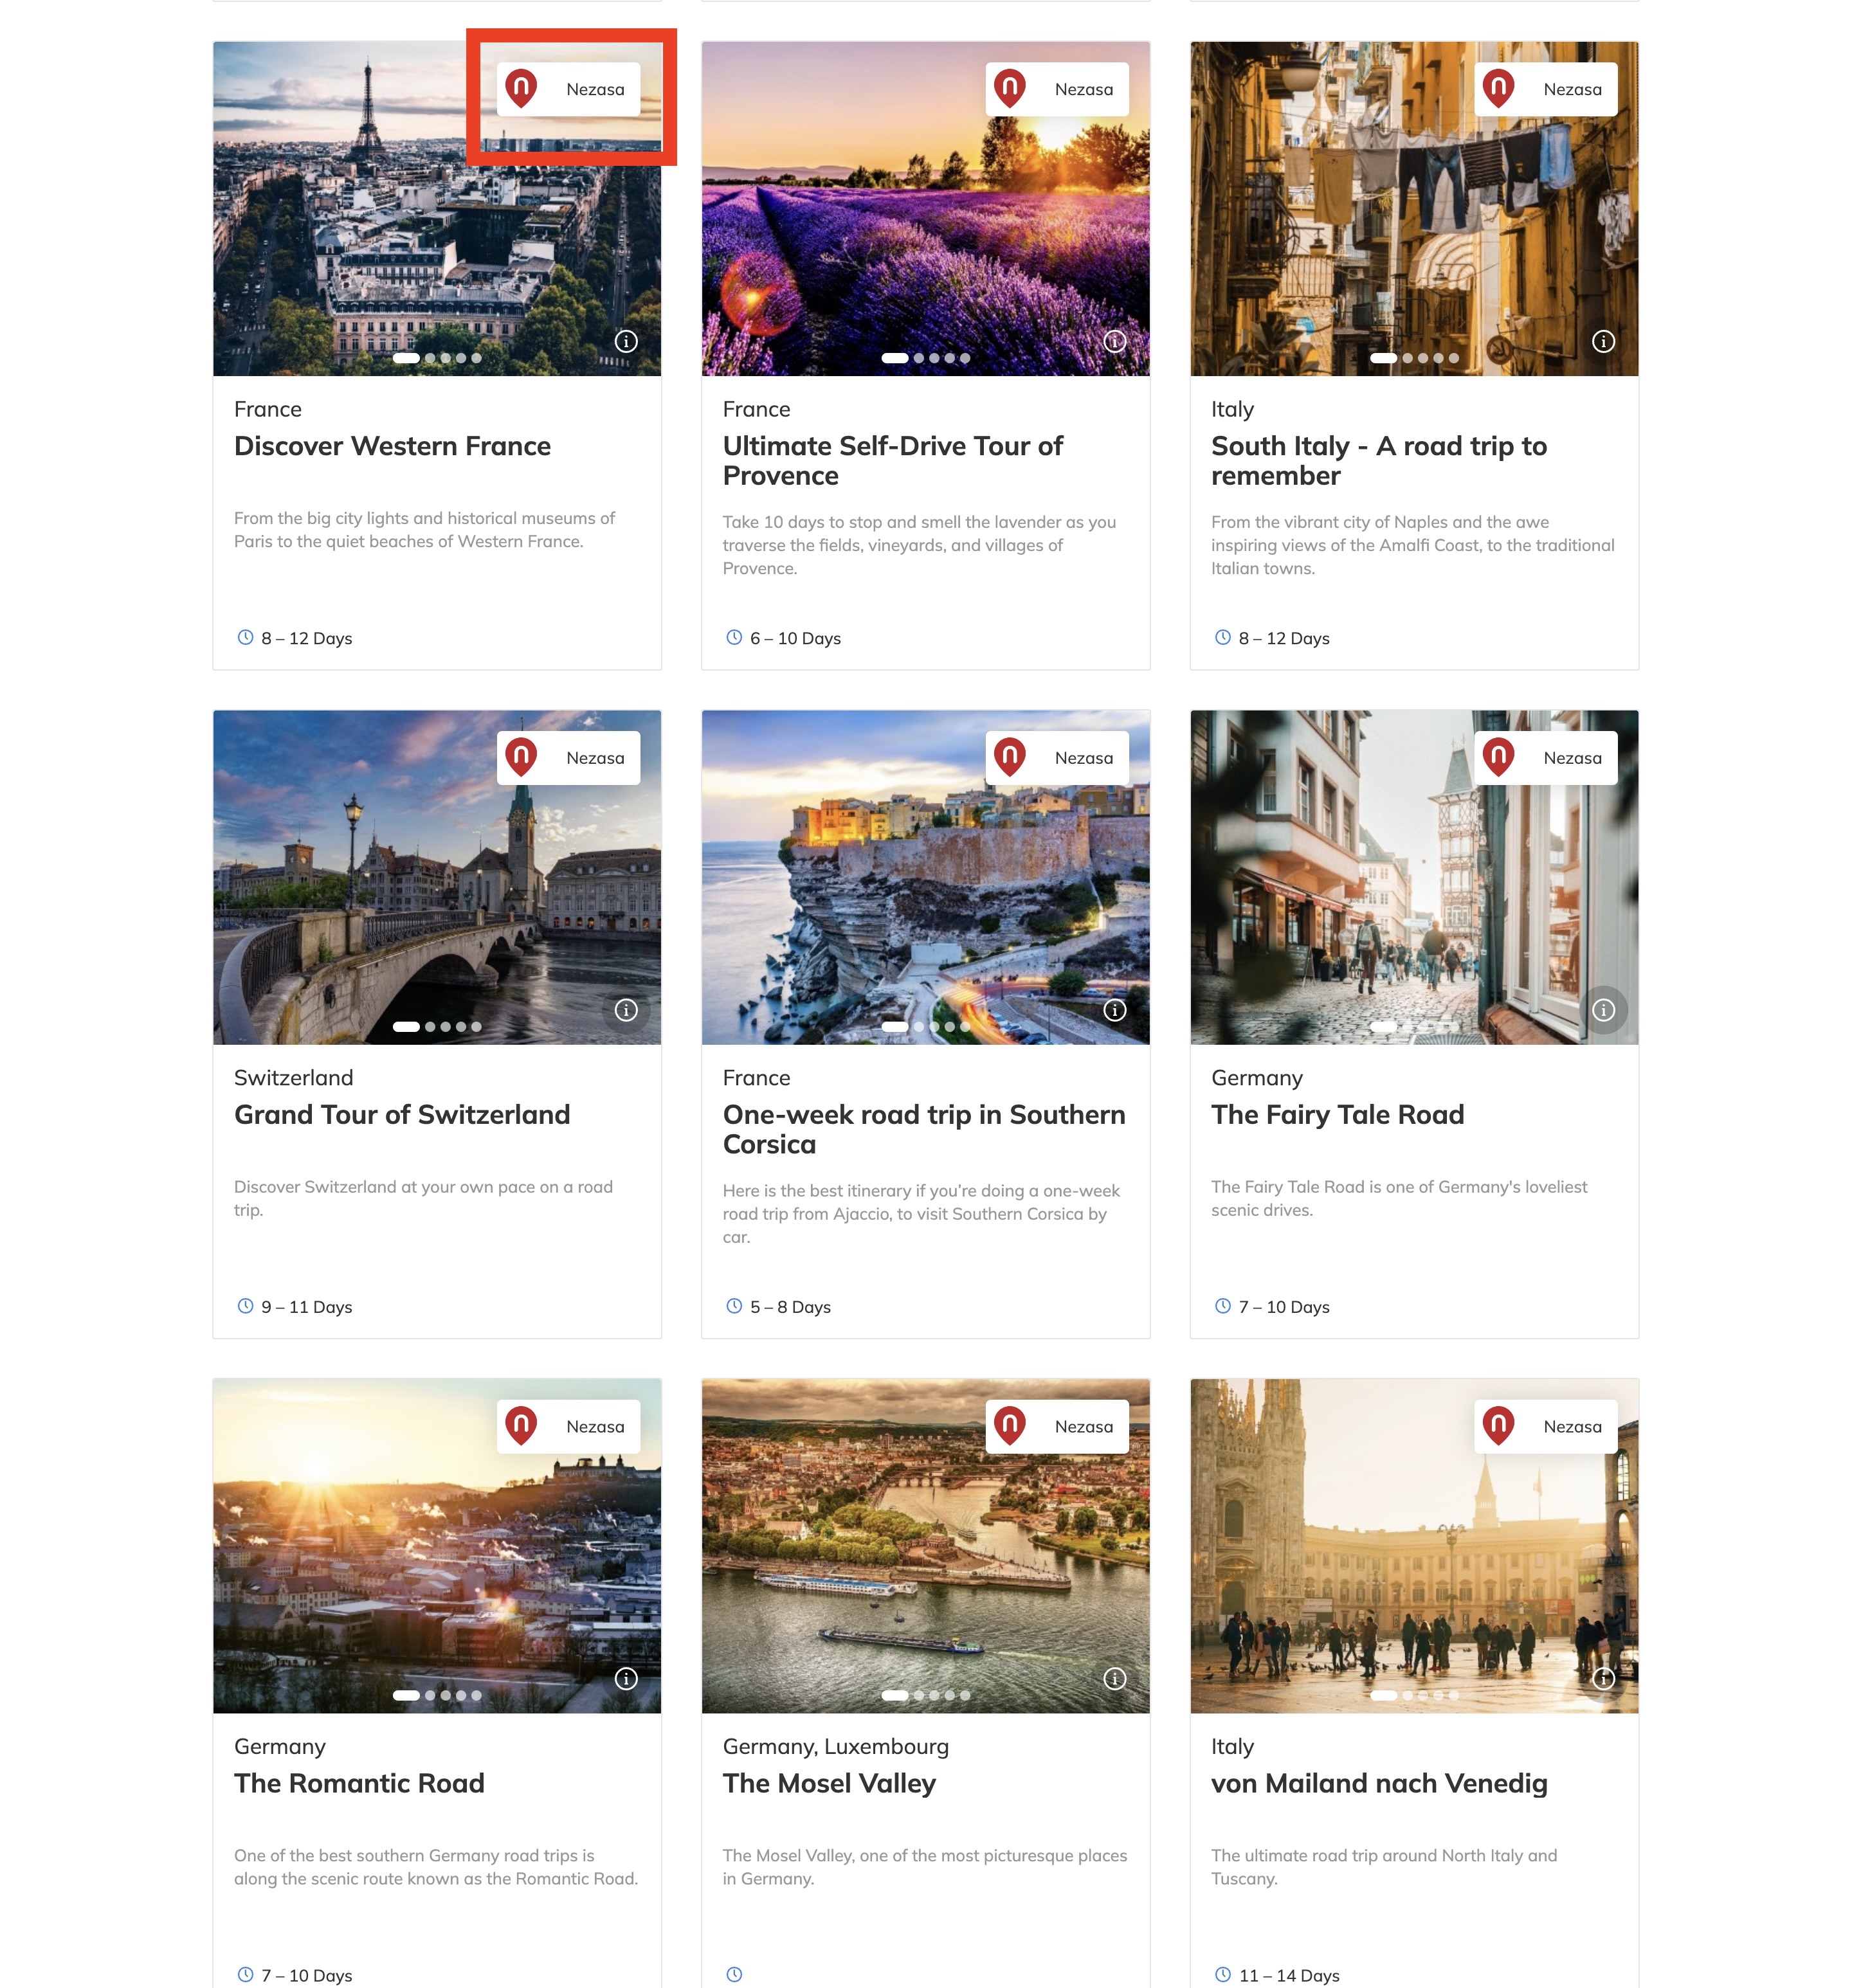This screenshot has height=1988, width=1852.
Task: Click the Mosel river confluence photo
Action: 926,1546
